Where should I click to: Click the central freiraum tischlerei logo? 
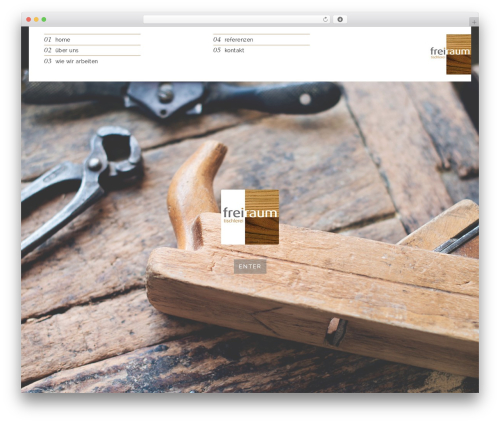coord(250,217)
